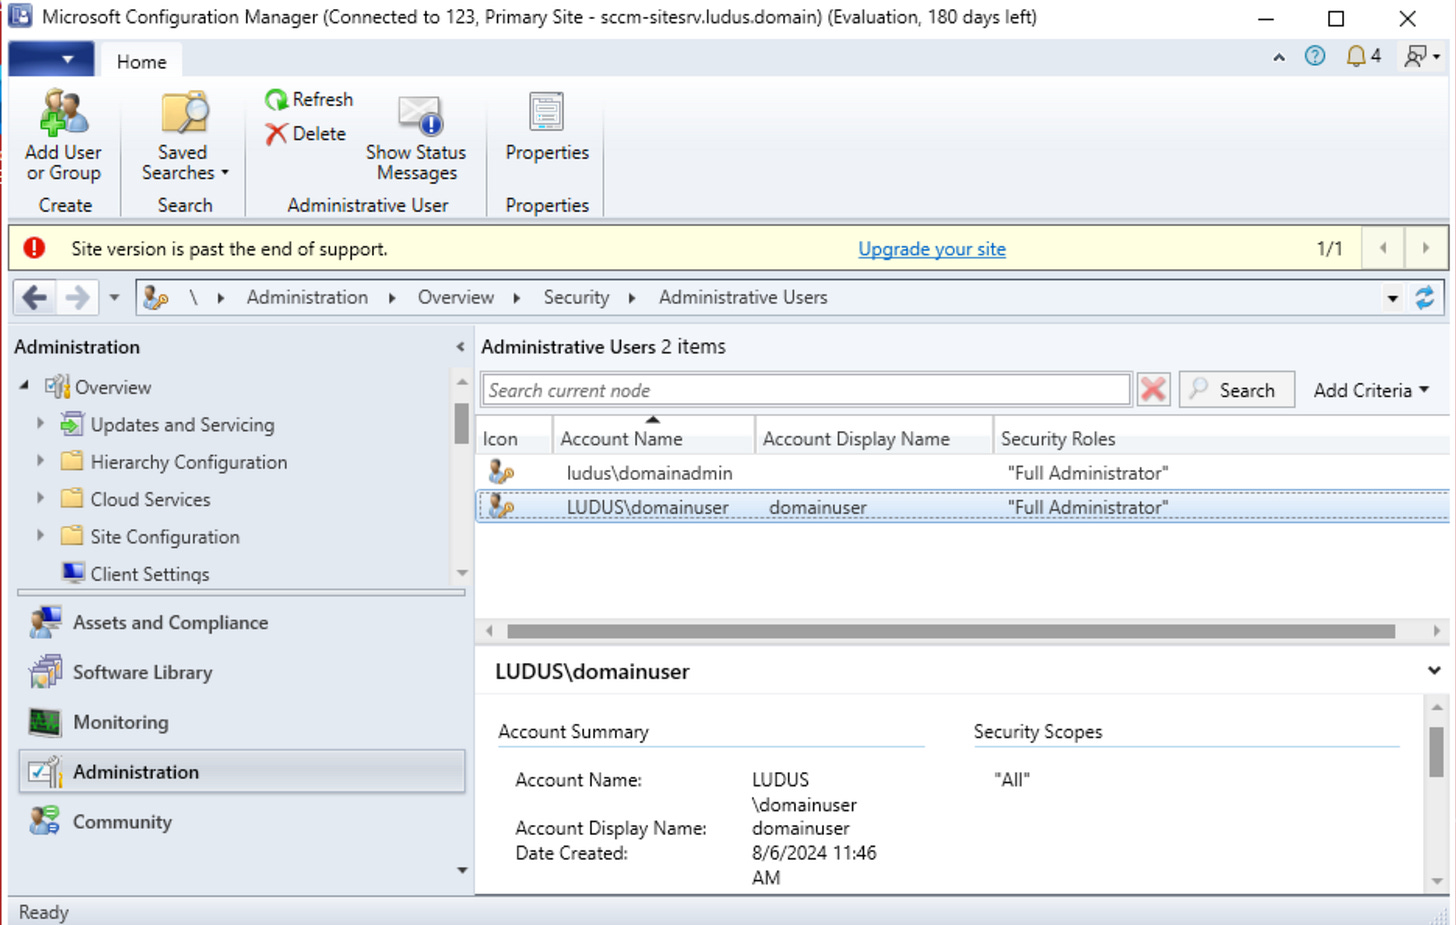
Task: Select Client Settings in the tree
Action: click(149, 573)
